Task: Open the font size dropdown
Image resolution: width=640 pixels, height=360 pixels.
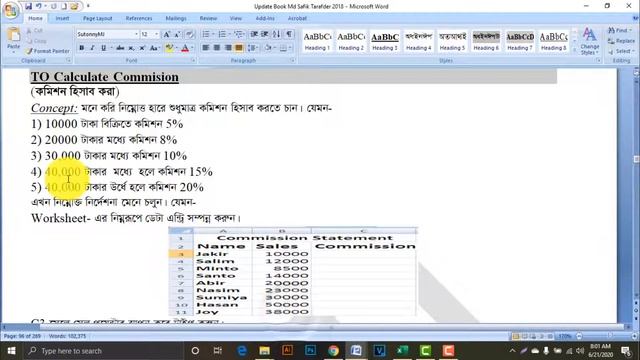Action: pyautogui.click(x=156, y=35)
